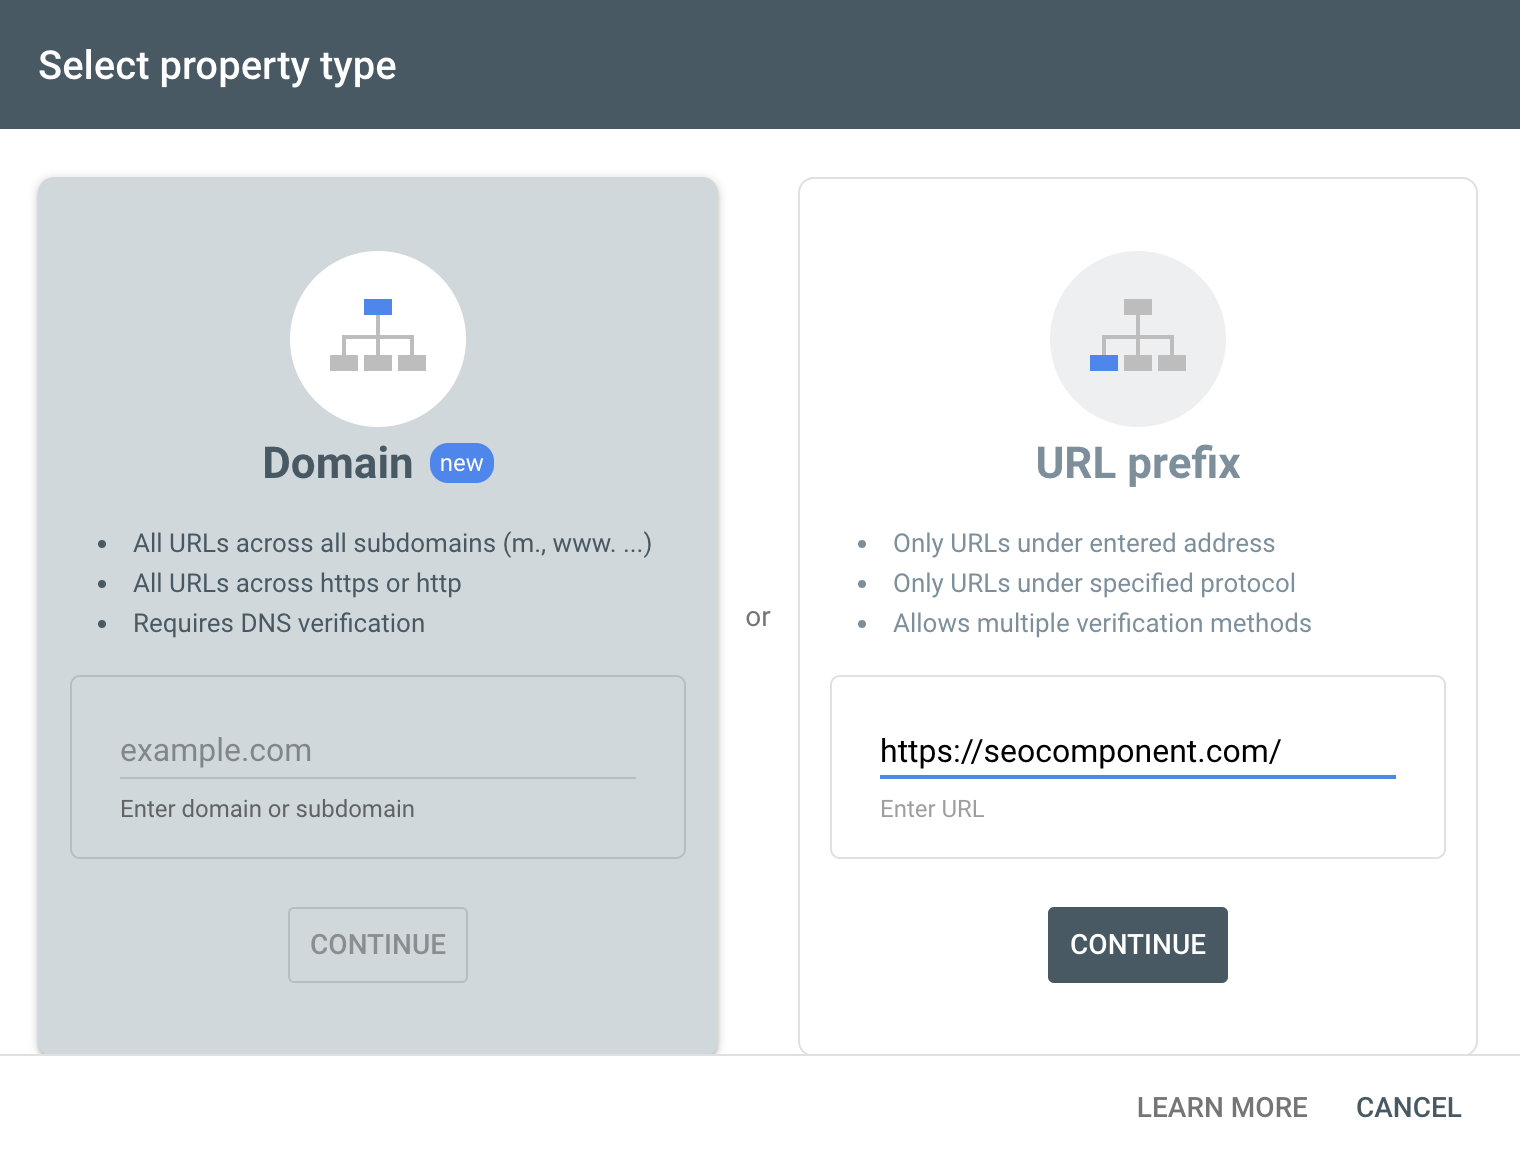Click the dark CONTINUE button under URL prefix
The image size is (1520, 1154).
[x=1138, y=945]
